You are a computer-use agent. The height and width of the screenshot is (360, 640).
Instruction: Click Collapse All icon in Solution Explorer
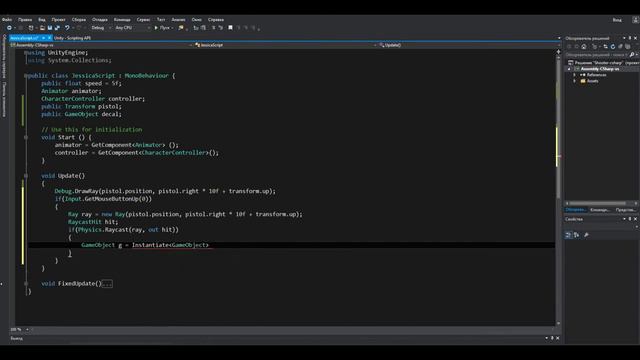pyautogui.click(x=620, y=47)
